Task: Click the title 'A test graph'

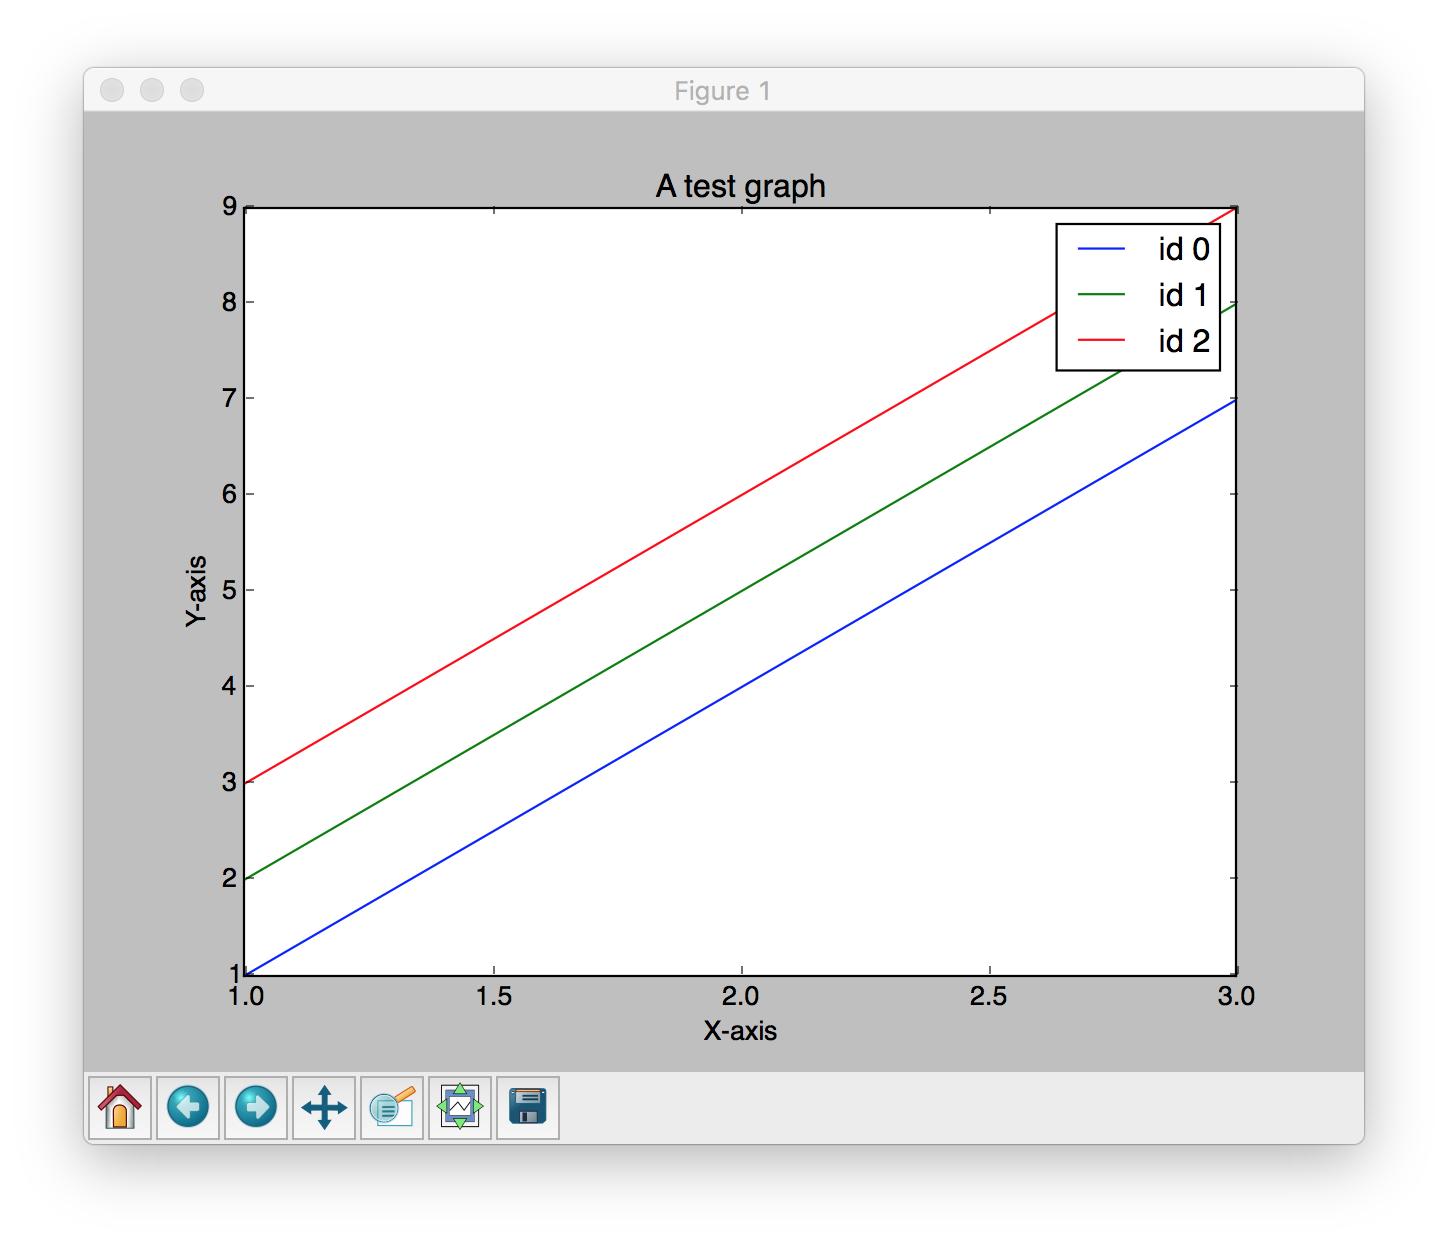Action: pyautogui.click(x=740, y=185)
